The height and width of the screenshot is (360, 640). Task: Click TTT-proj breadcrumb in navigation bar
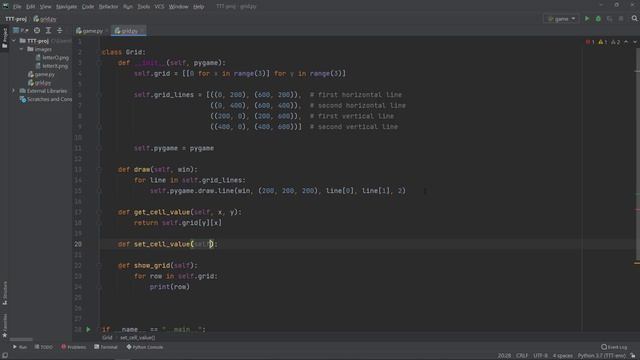click(16, 19)
